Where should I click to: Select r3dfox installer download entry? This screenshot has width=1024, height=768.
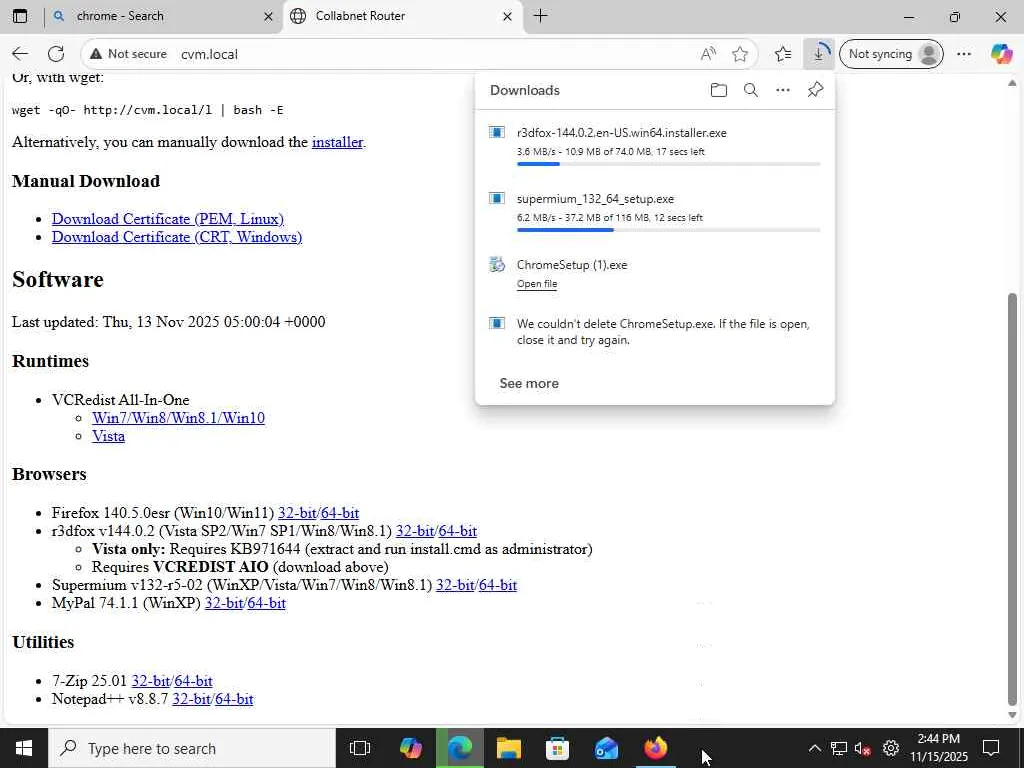(x=655, y=143)
